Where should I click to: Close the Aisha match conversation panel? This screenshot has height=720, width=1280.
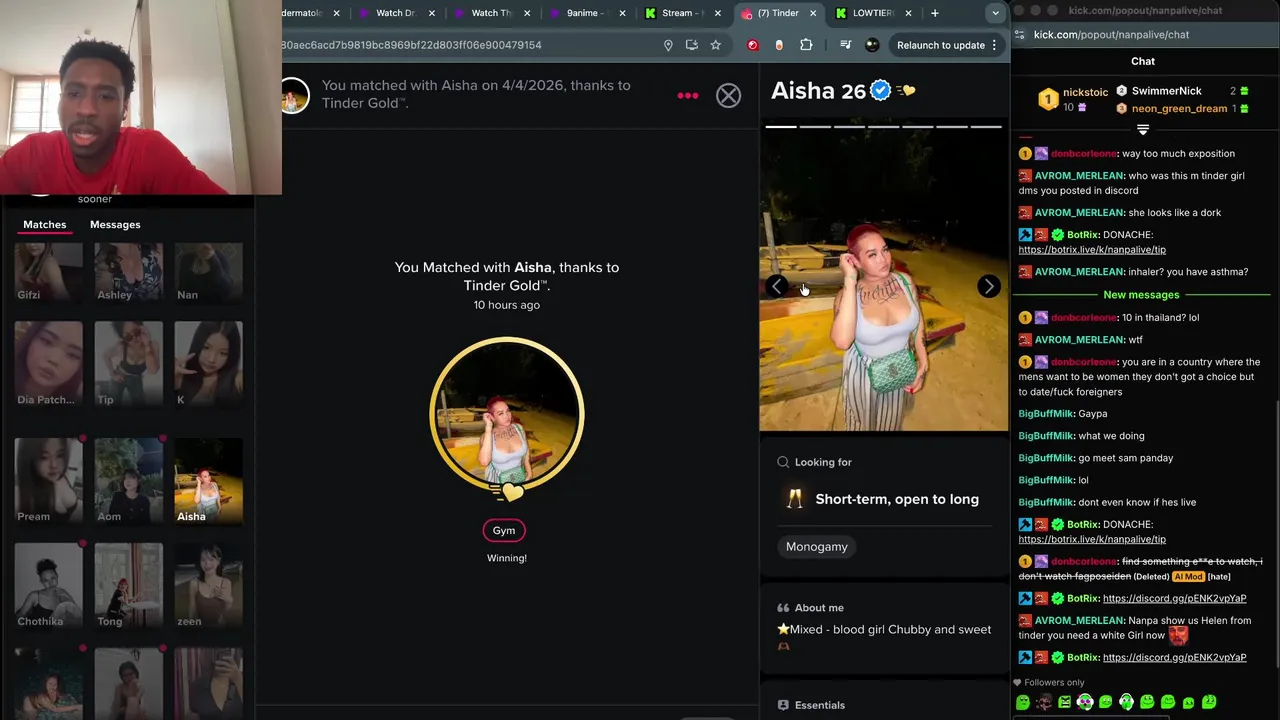click(728, 95)
